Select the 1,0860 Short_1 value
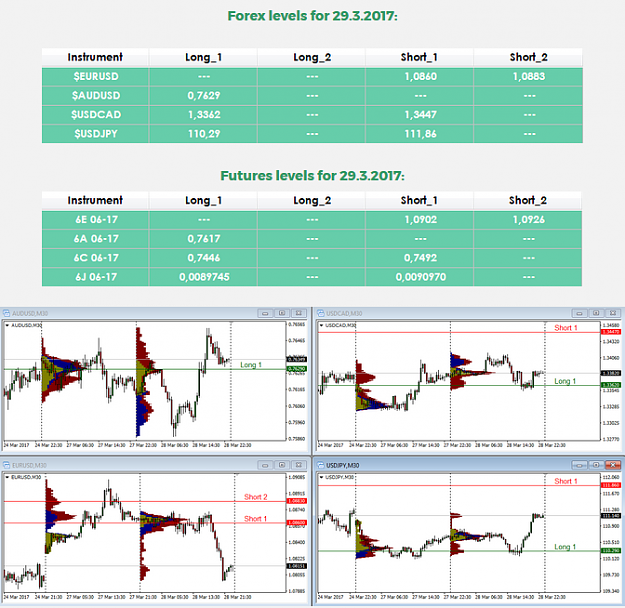 pos(421,77)
